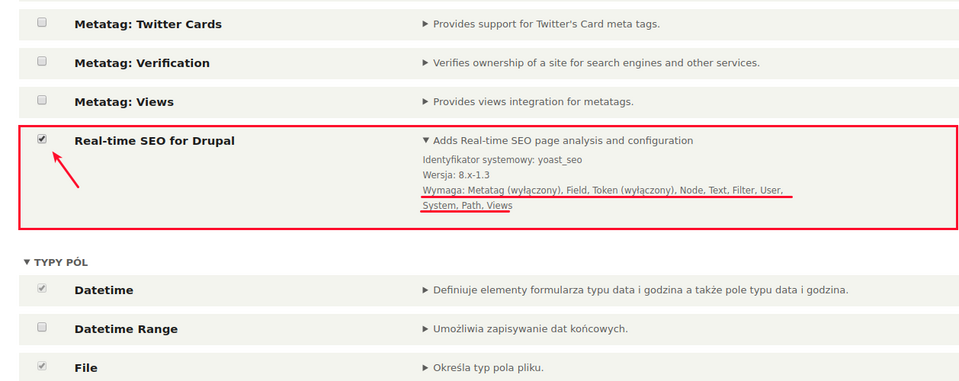Expand Datetime module description

pyautogui.click(x=635, y=290)
